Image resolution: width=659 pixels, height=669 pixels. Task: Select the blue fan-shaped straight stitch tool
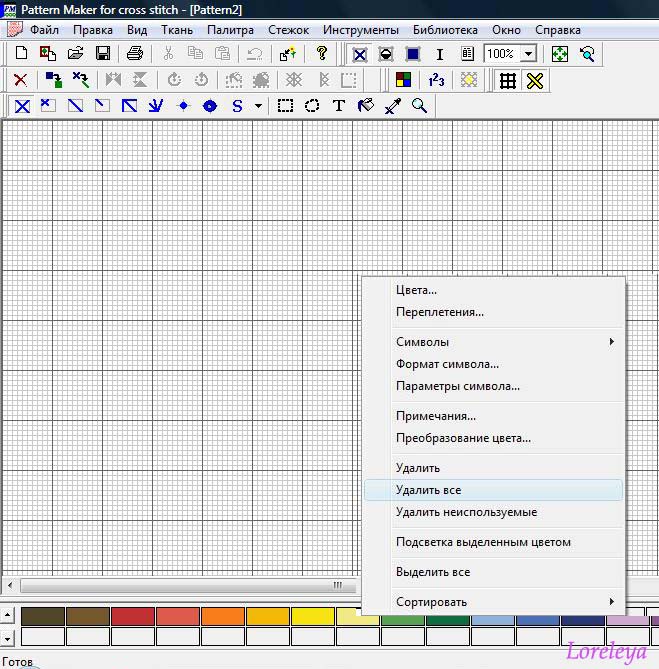click(x=156, y=105)
